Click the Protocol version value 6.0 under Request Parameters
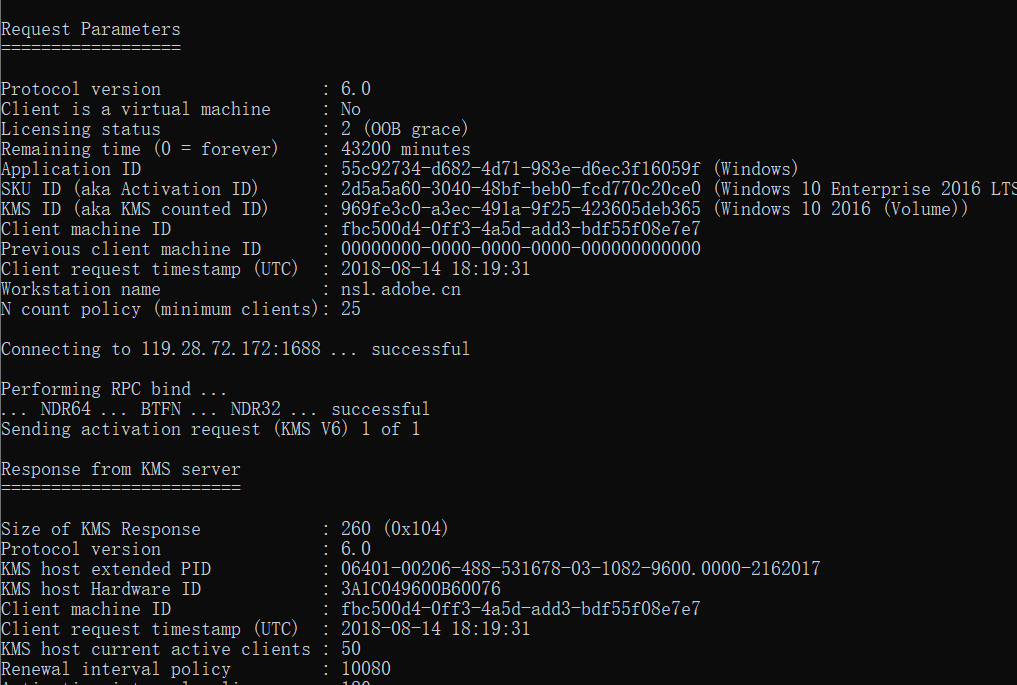Viewport: 1017px width, 685px height. pyautogui.click(x=355, y=89)
